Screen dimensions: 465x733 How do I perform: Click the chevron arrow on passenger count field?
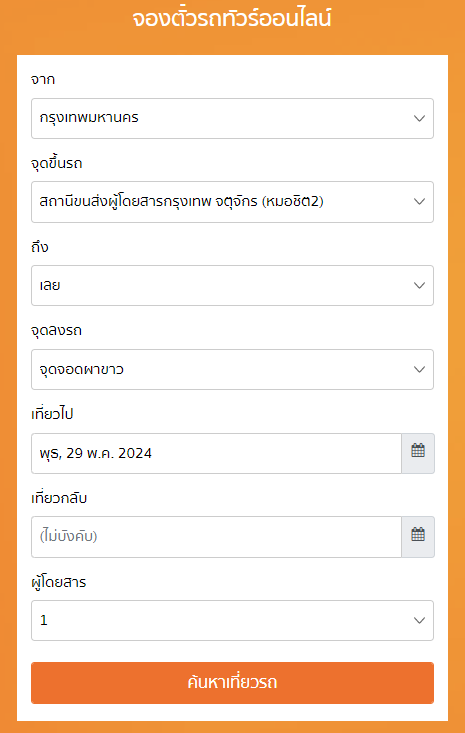[419, 620]
